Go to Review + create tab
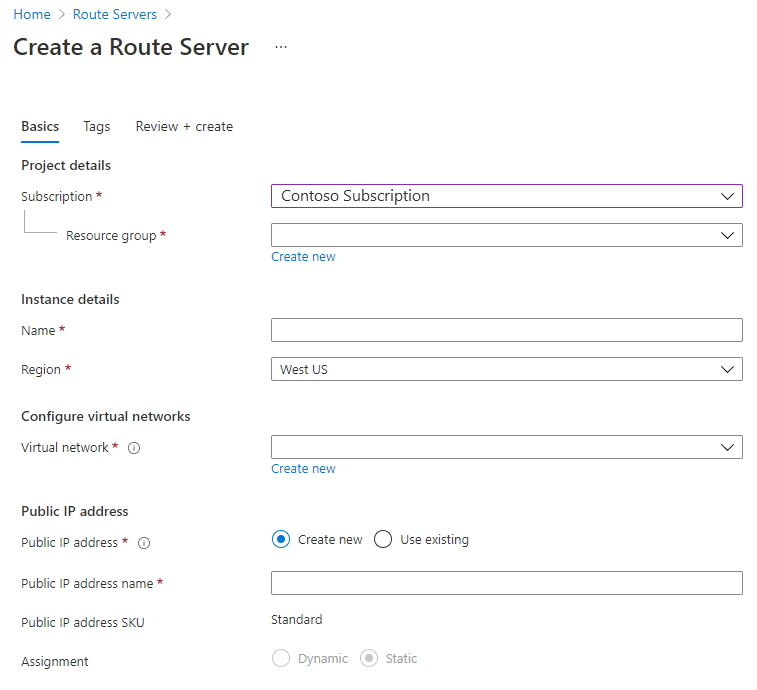 click(184, 127)
